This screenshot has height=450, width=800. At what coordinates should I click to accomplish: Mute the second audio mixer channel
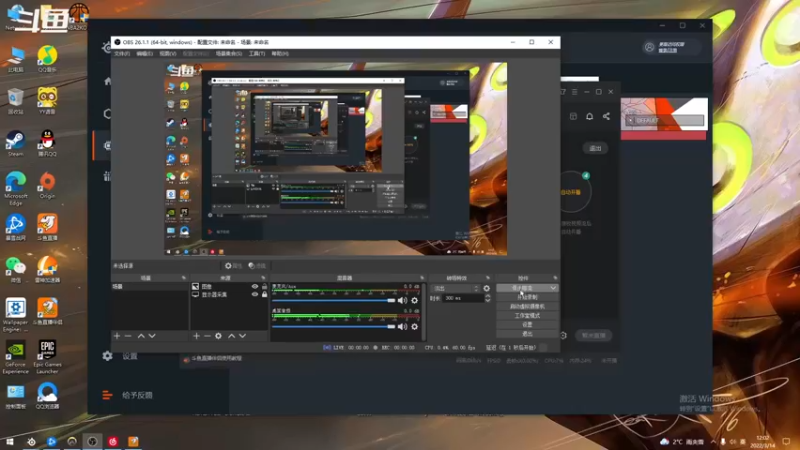(402, 327)
